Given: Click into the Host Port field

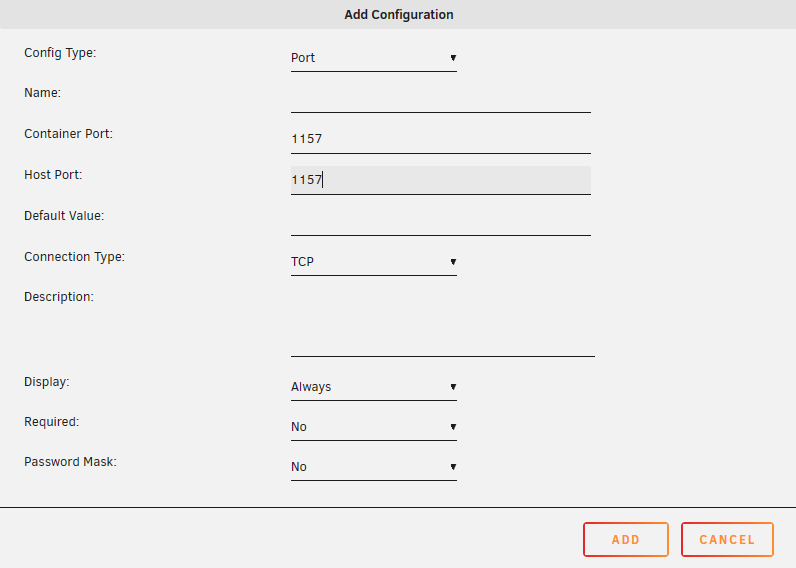Looking at the screenshot, I should (x=440, y=180).
